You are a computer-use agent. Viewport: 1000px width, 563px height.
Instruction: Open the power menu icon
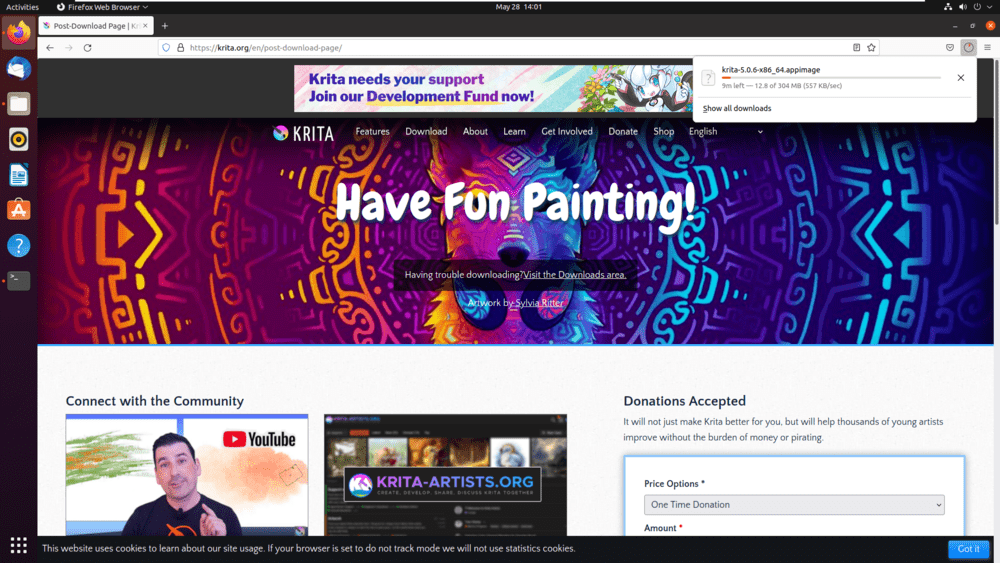coord(977,7)
